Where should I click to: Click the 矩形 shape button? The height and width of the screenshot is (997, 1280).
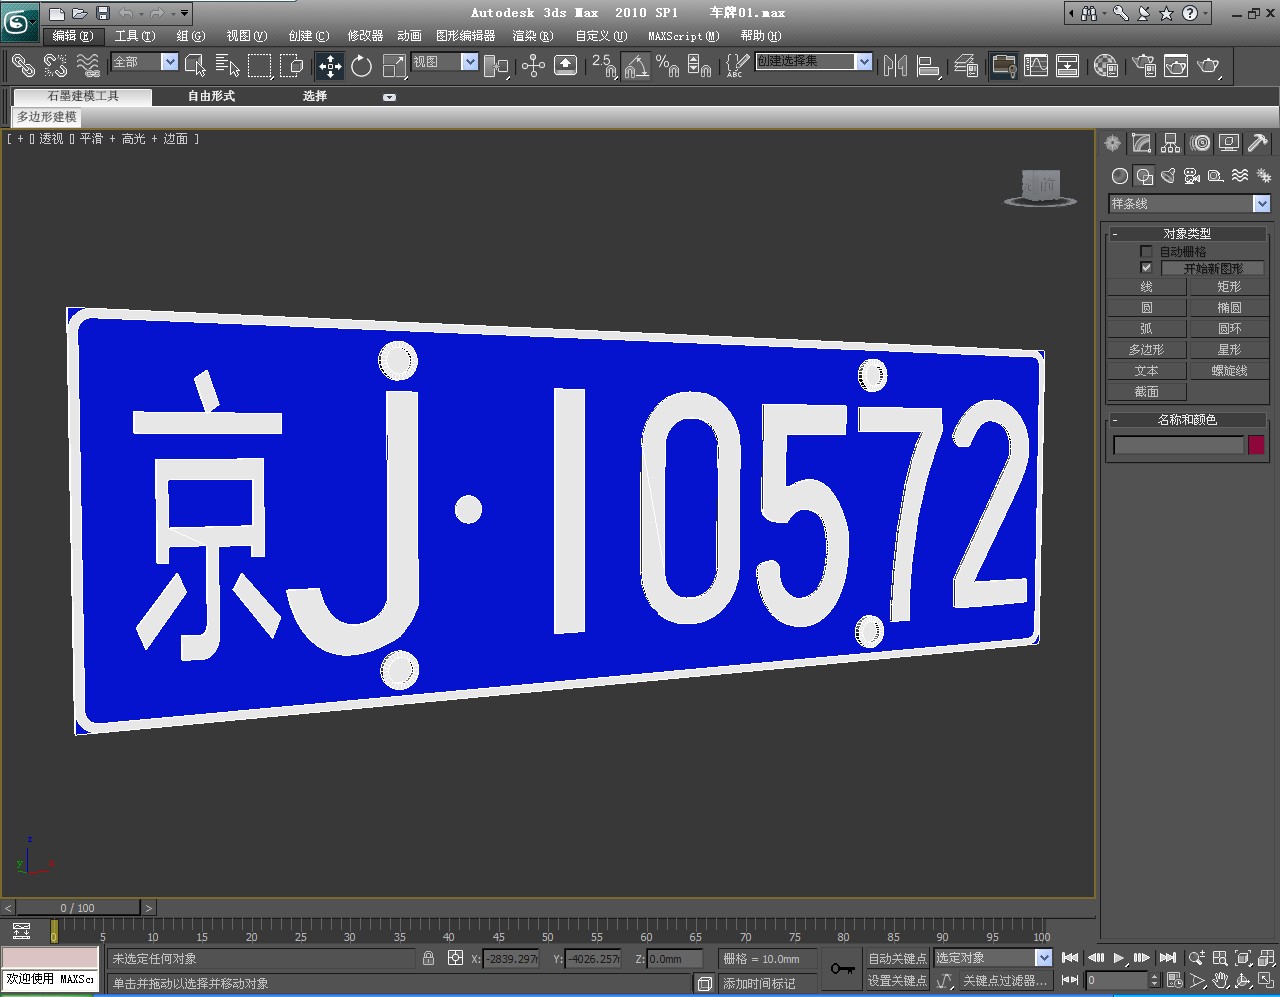(1229, 287)
